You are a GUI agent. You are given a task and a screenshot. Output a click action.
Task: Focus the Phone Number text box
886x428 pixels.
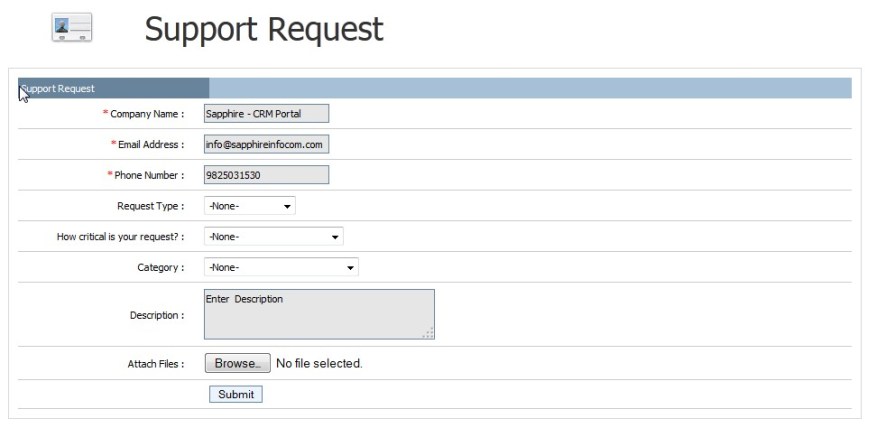point(266,175)
